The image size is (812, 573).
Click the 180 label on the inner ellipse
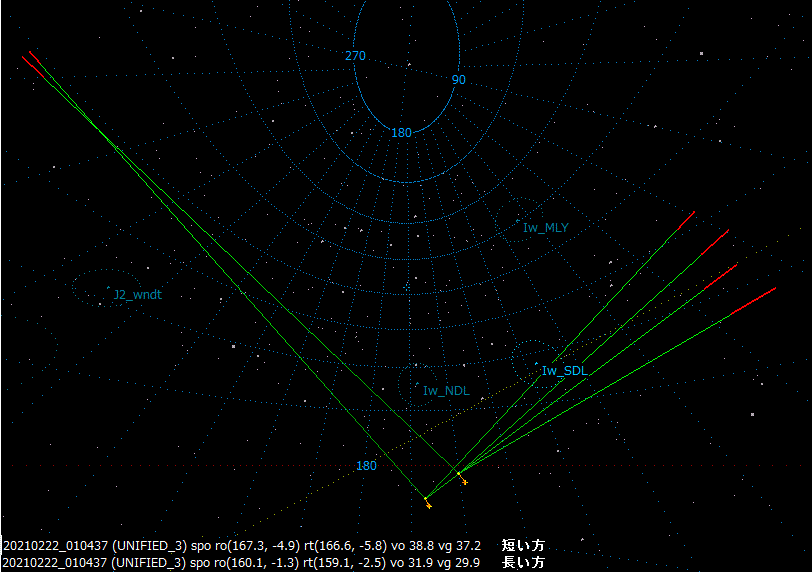[x=401, y=133]
